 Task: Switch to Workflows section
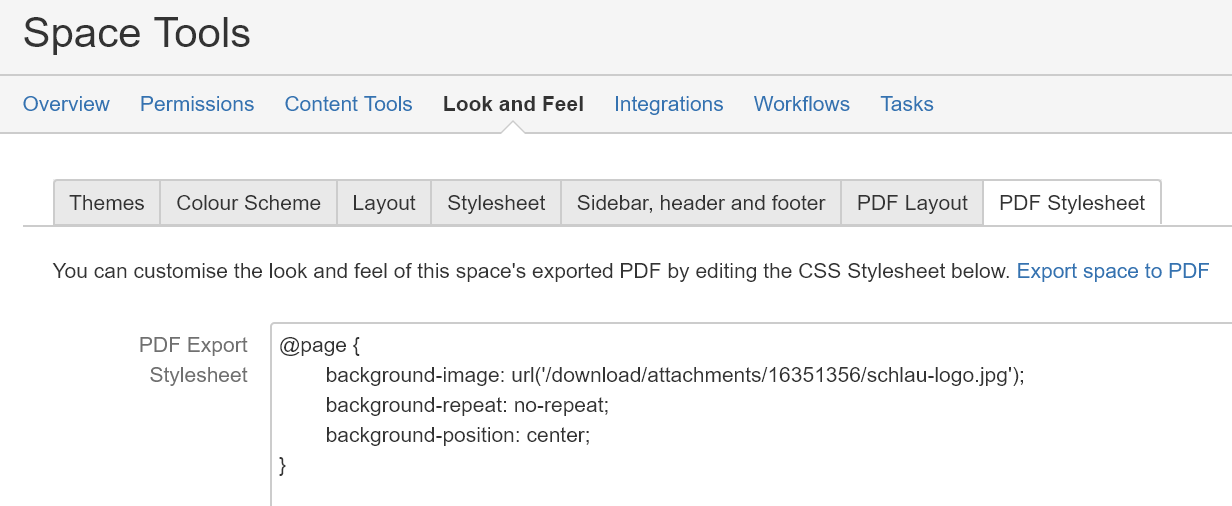802,104
